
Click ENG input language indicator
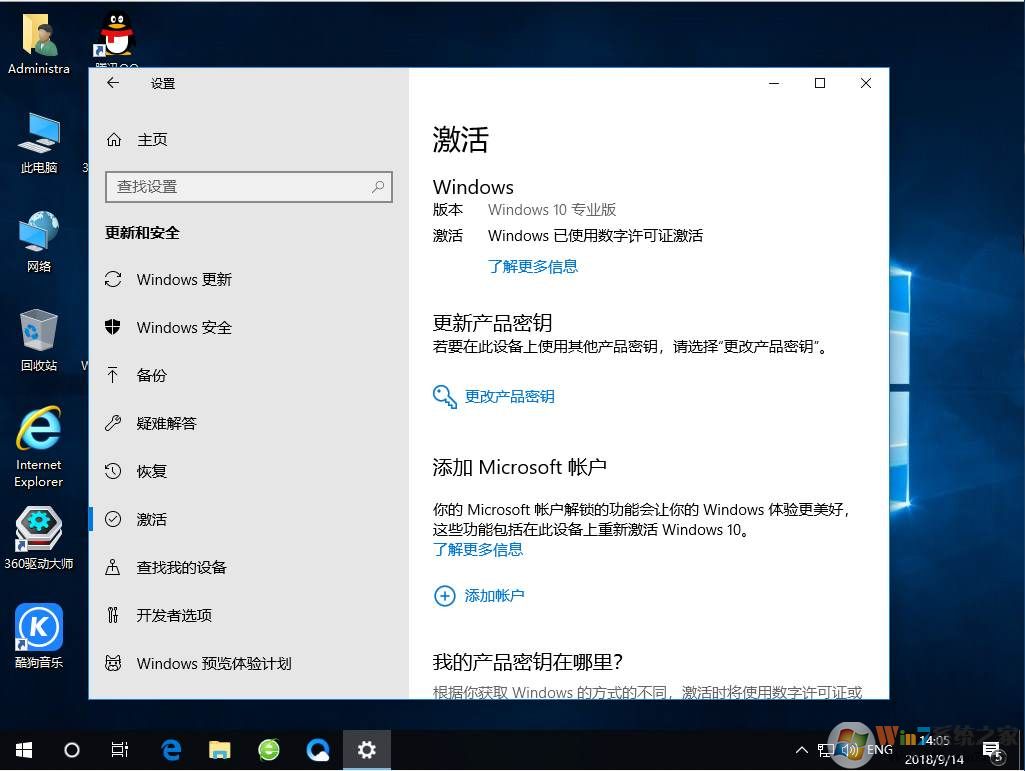tap(880, 749)
